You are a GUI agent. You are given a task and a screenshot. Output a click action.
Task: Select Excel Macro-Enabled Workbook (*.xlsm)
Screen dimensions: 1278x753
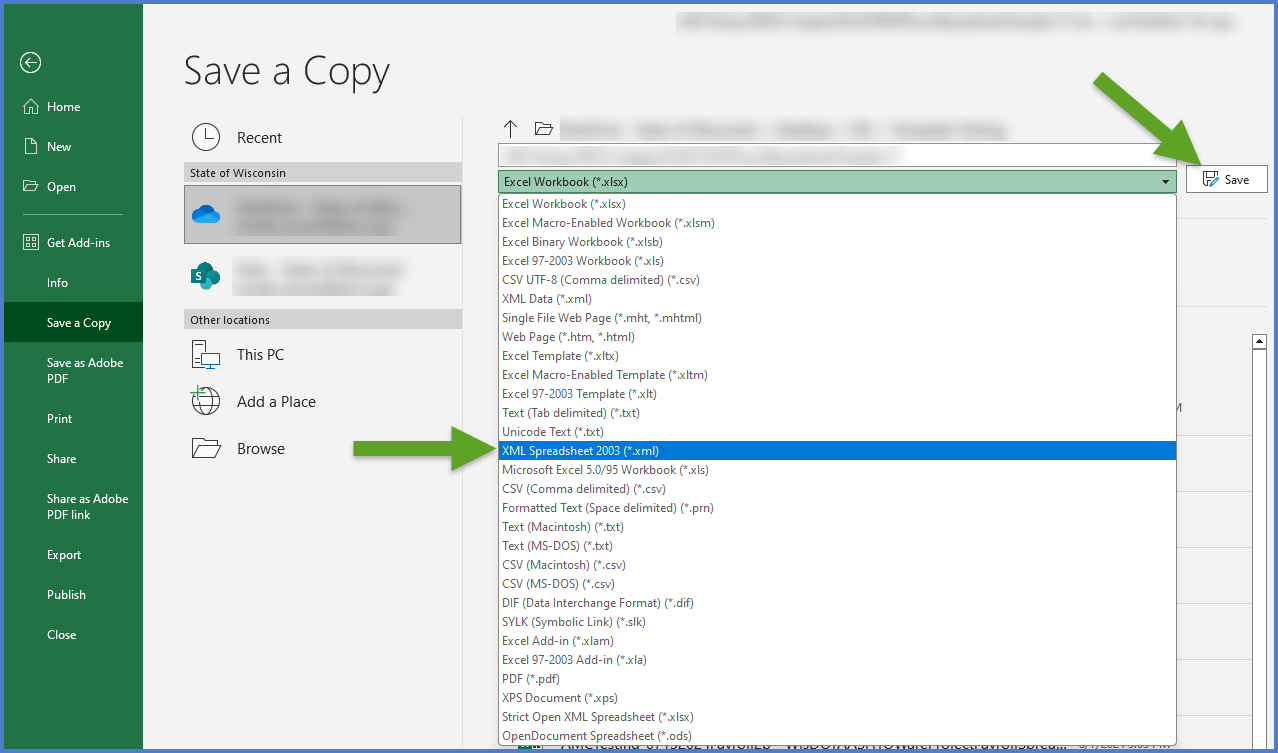(837, 223)
